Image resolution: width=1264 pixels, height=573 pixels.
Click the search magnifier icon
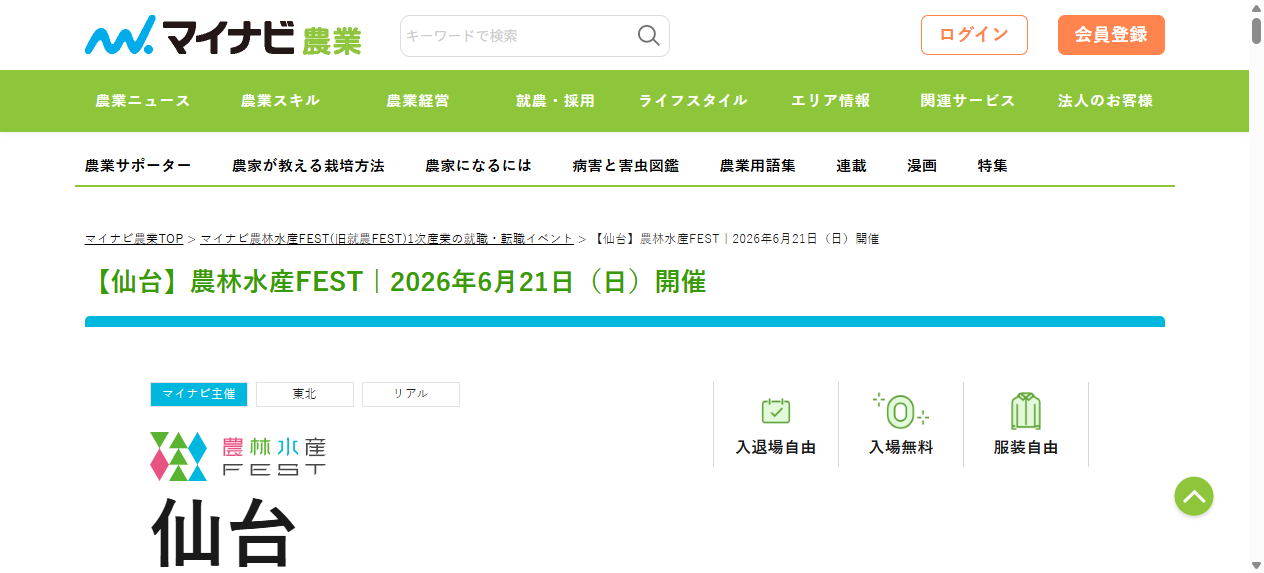click(x=649, y=36)
